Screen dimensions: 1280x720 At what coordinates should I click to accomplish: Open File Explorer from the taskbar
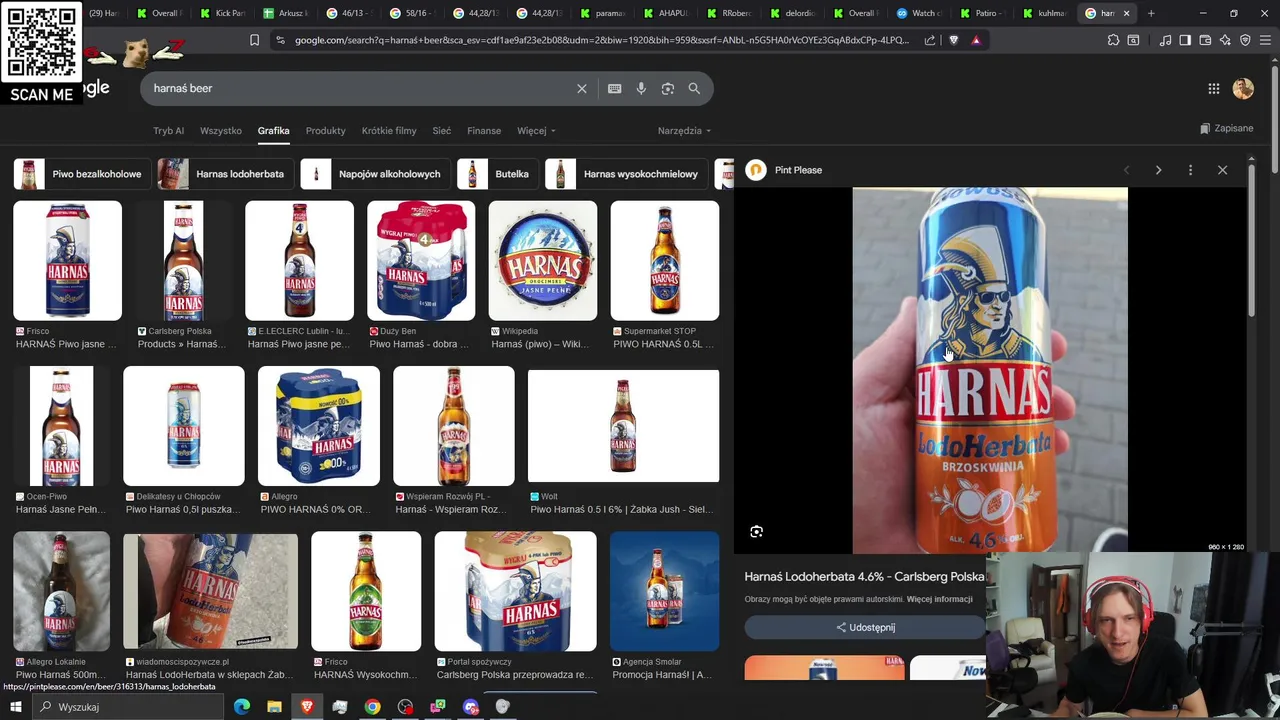(274, 707)
